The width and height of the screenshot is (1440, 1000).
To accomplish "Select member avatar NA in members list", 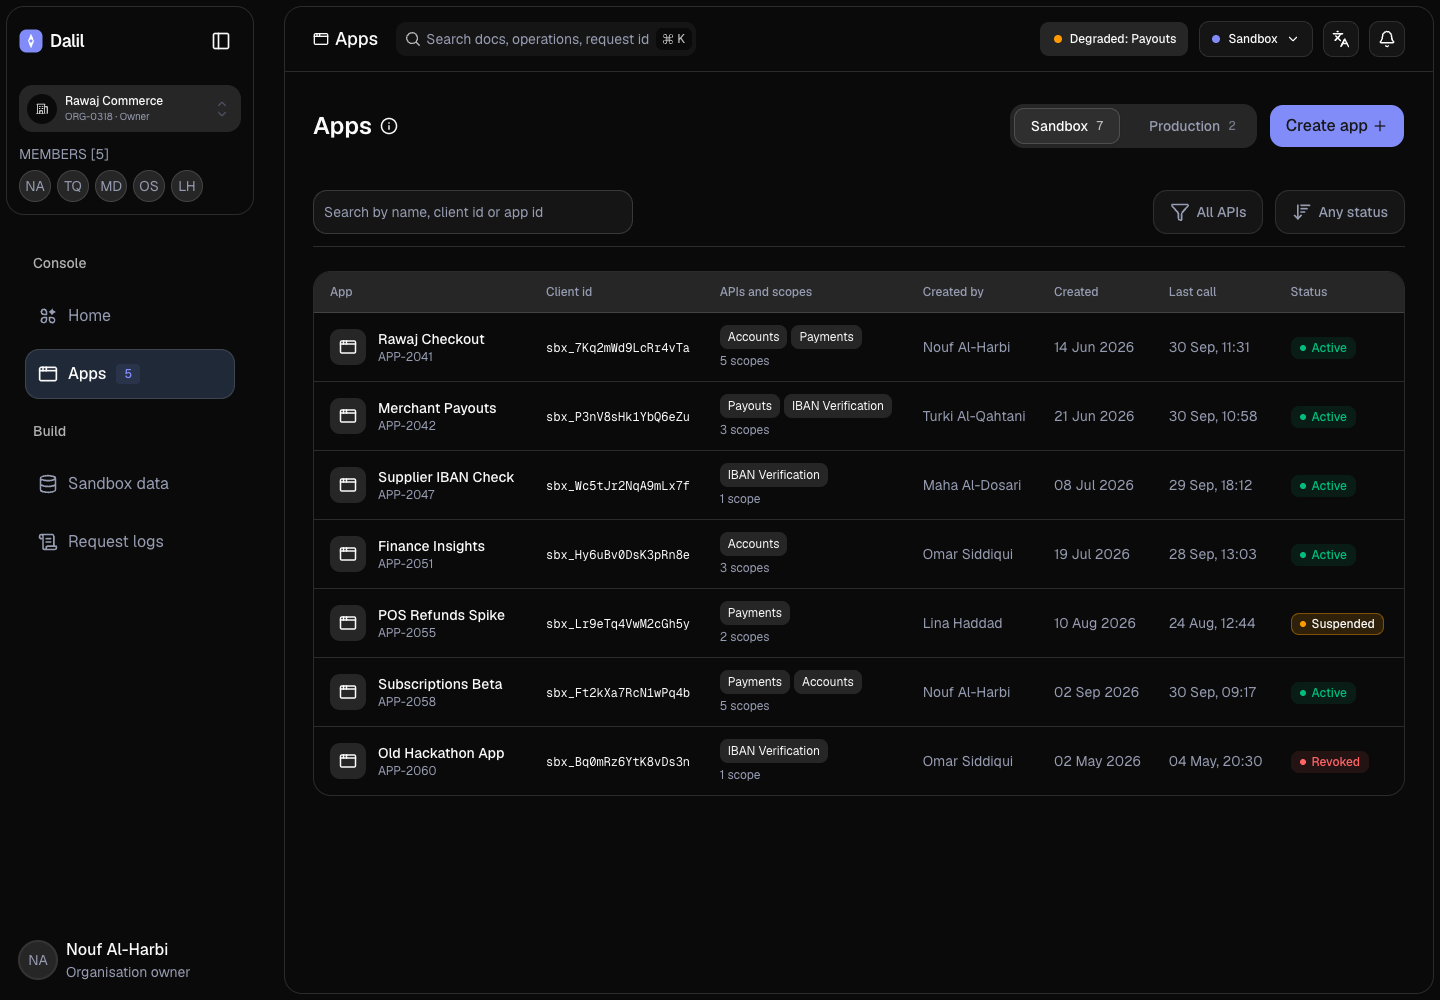I will coord(35,186).
